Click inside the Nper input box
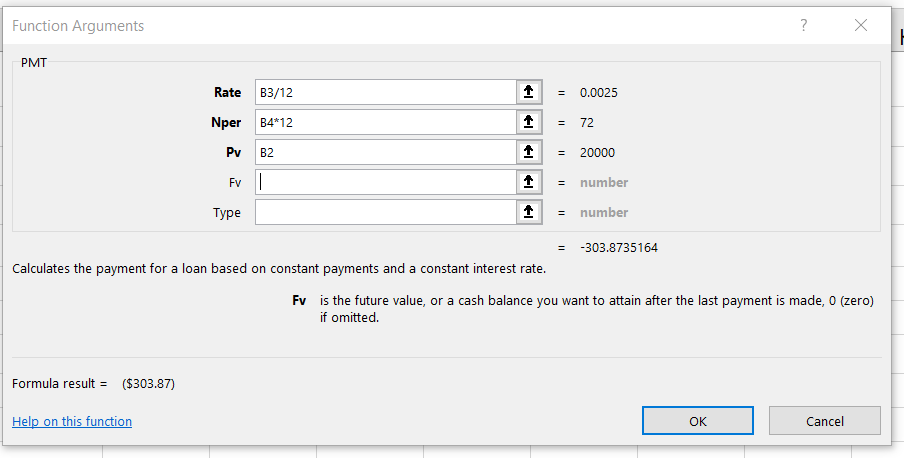904x458 pixels. pos(386,122)
